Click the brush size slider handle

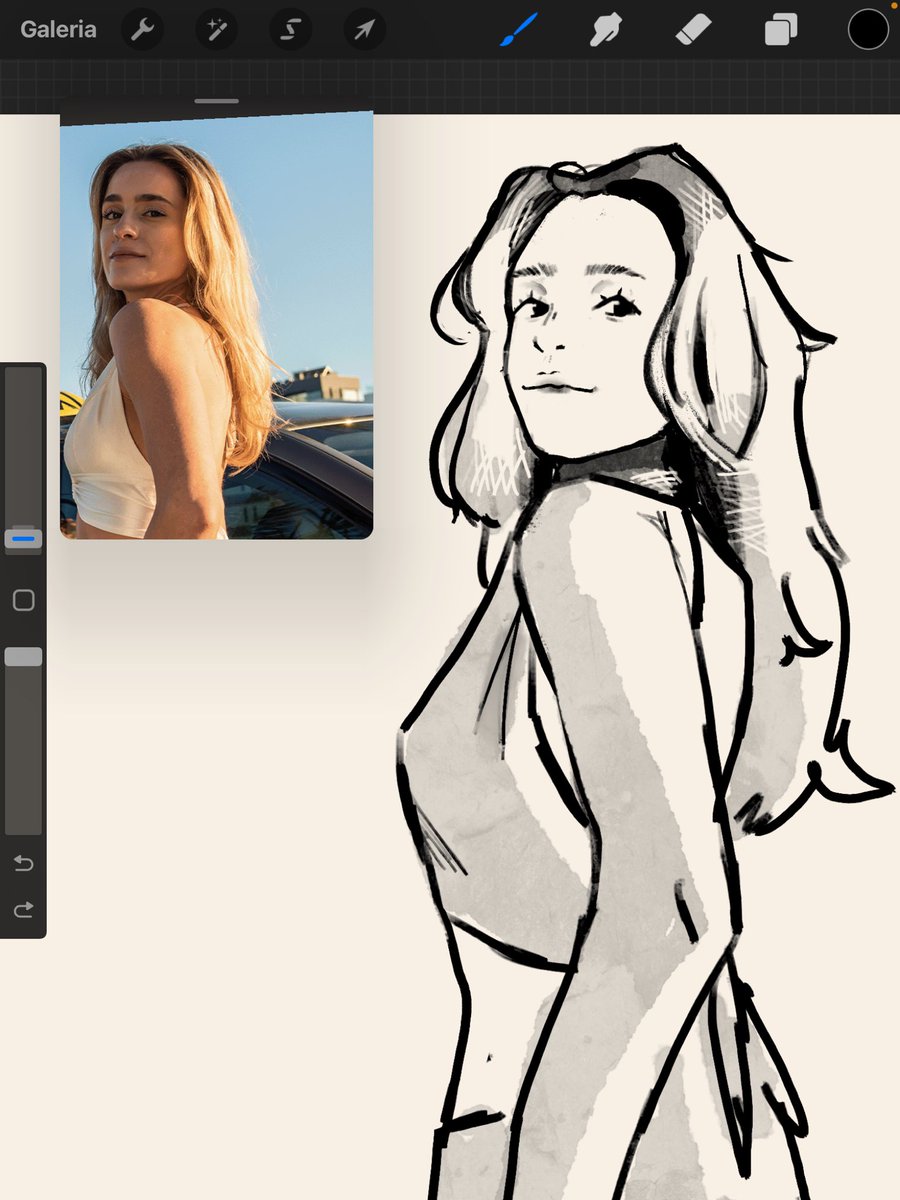click(x=23, y=539)
